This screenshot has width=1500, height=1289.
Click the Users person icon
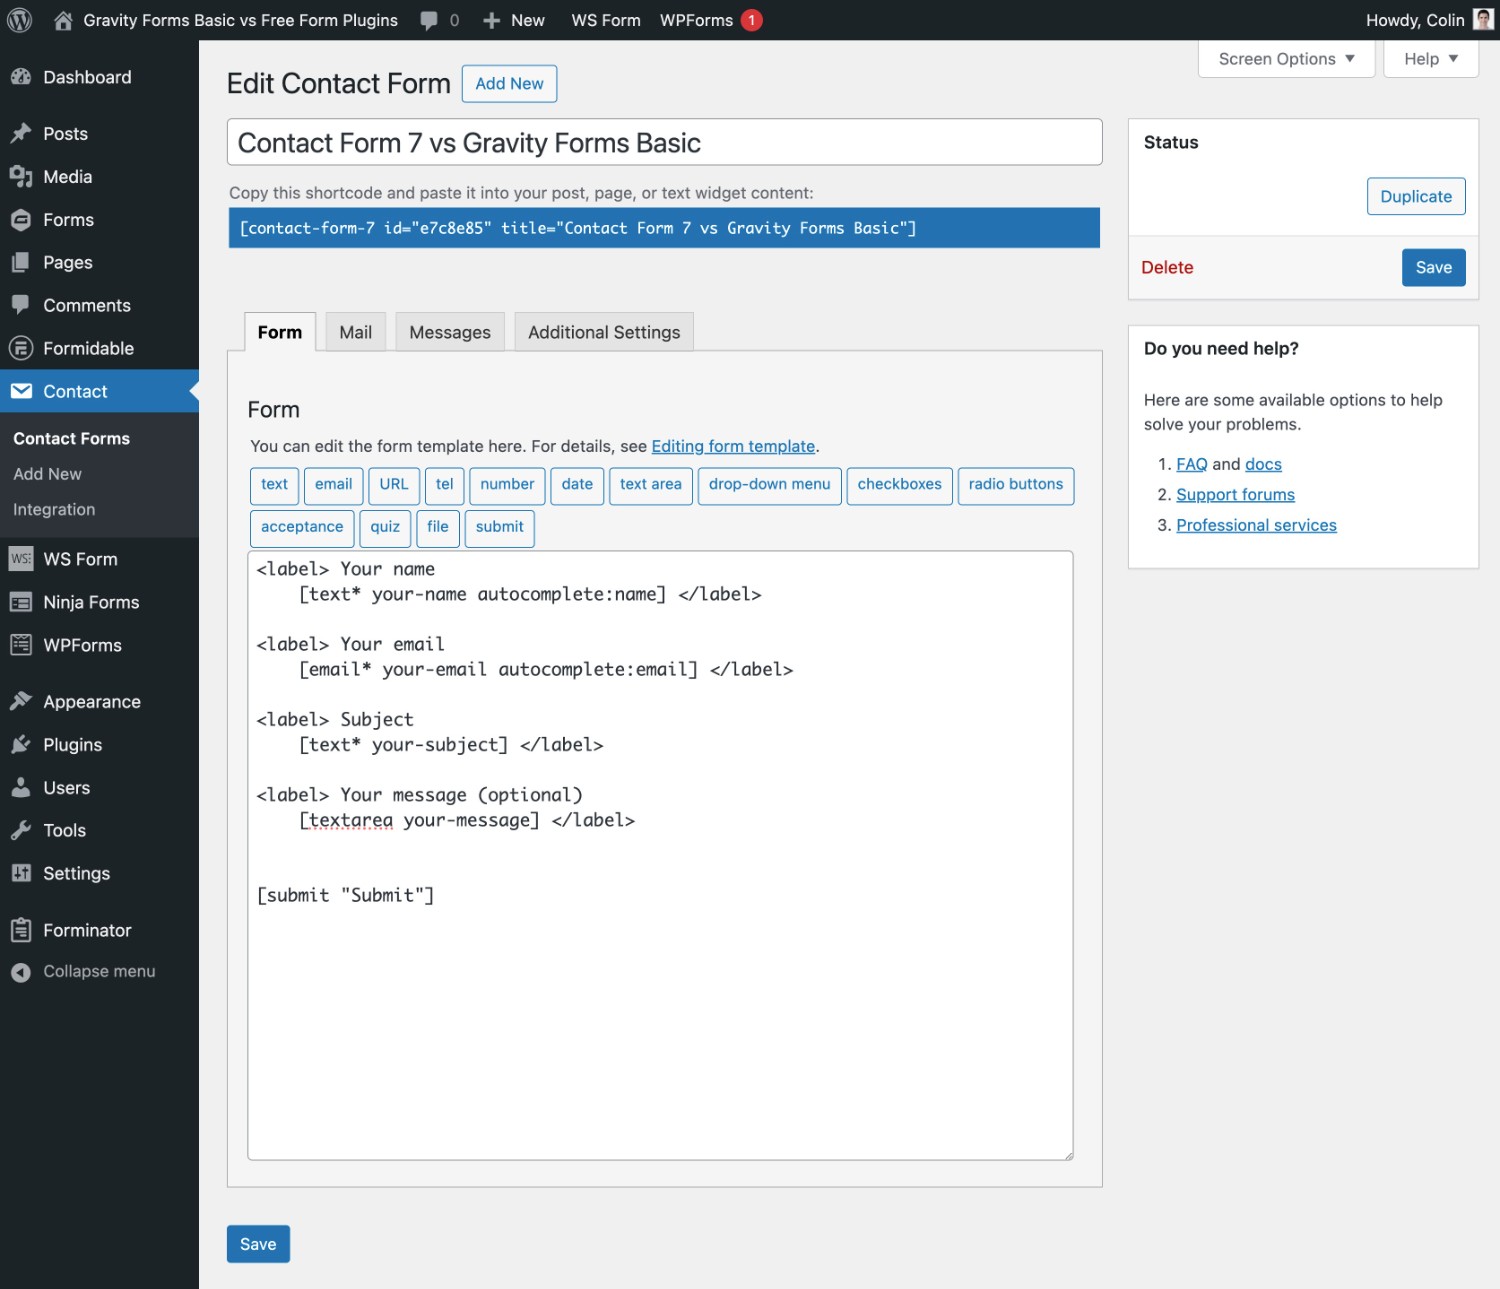(x=21, y=787)
